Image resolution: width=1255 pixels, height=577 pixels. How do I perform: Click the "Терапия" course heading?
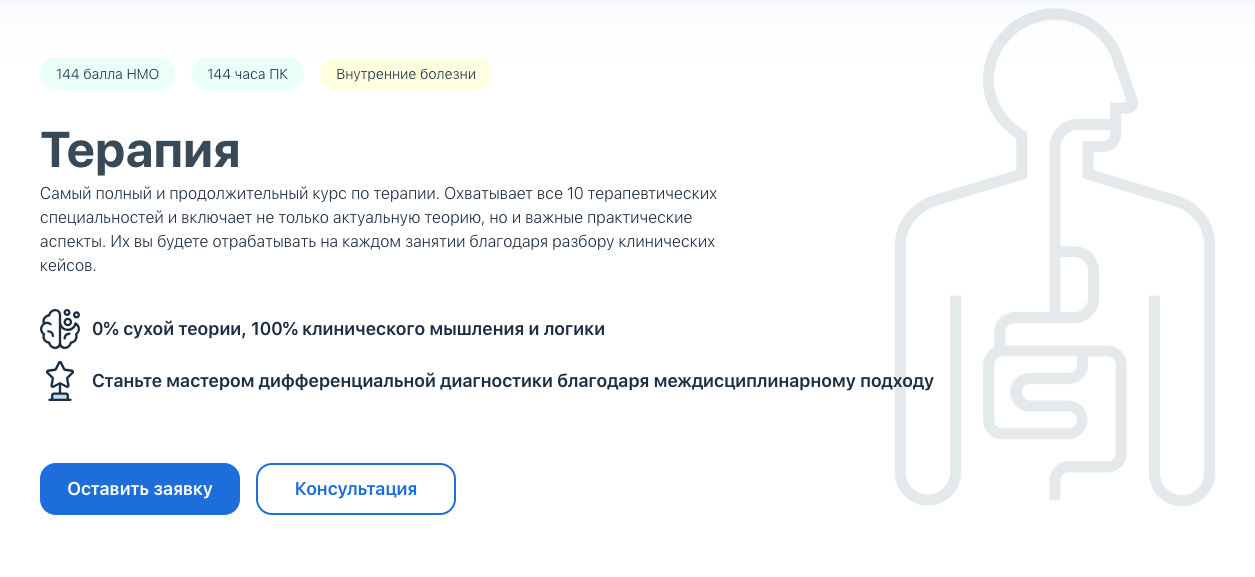(x=140, y=150)
